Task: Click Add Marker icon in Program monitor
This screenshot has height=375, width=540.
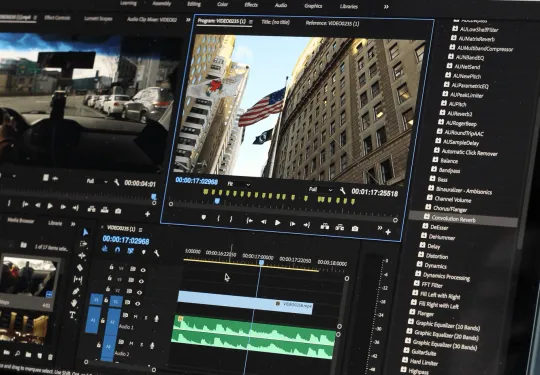Action: pyautogui.click(x=204, y=217)
